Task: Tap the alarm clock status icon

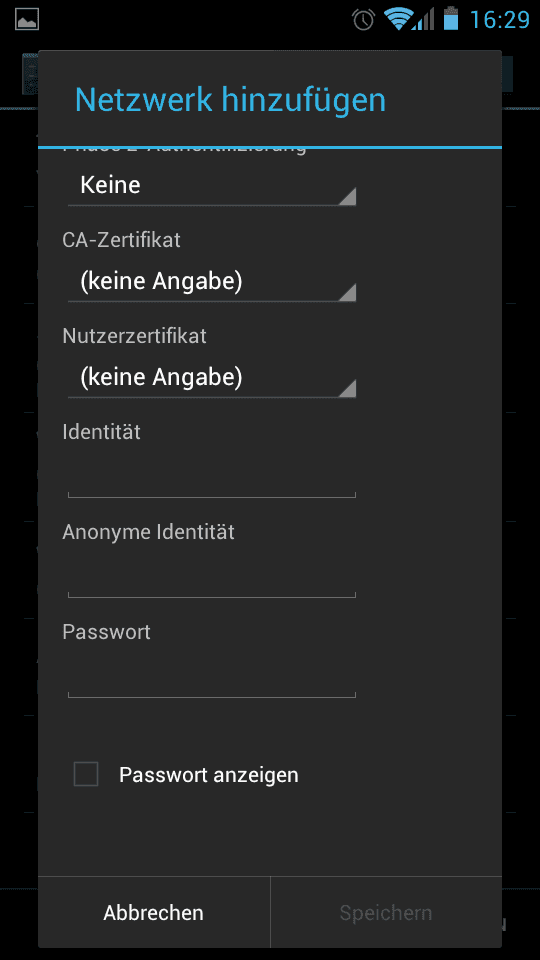Action: (363, 19)
